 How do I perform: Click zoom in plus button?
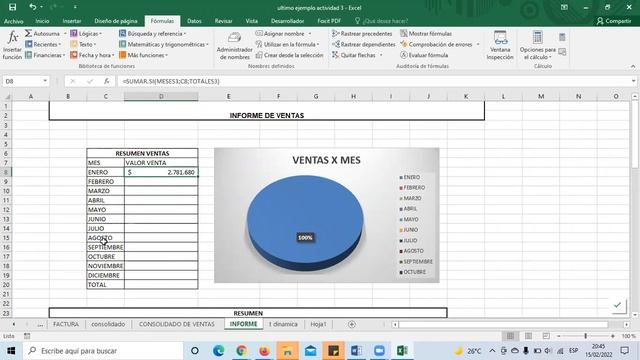(x=613, y=336)
